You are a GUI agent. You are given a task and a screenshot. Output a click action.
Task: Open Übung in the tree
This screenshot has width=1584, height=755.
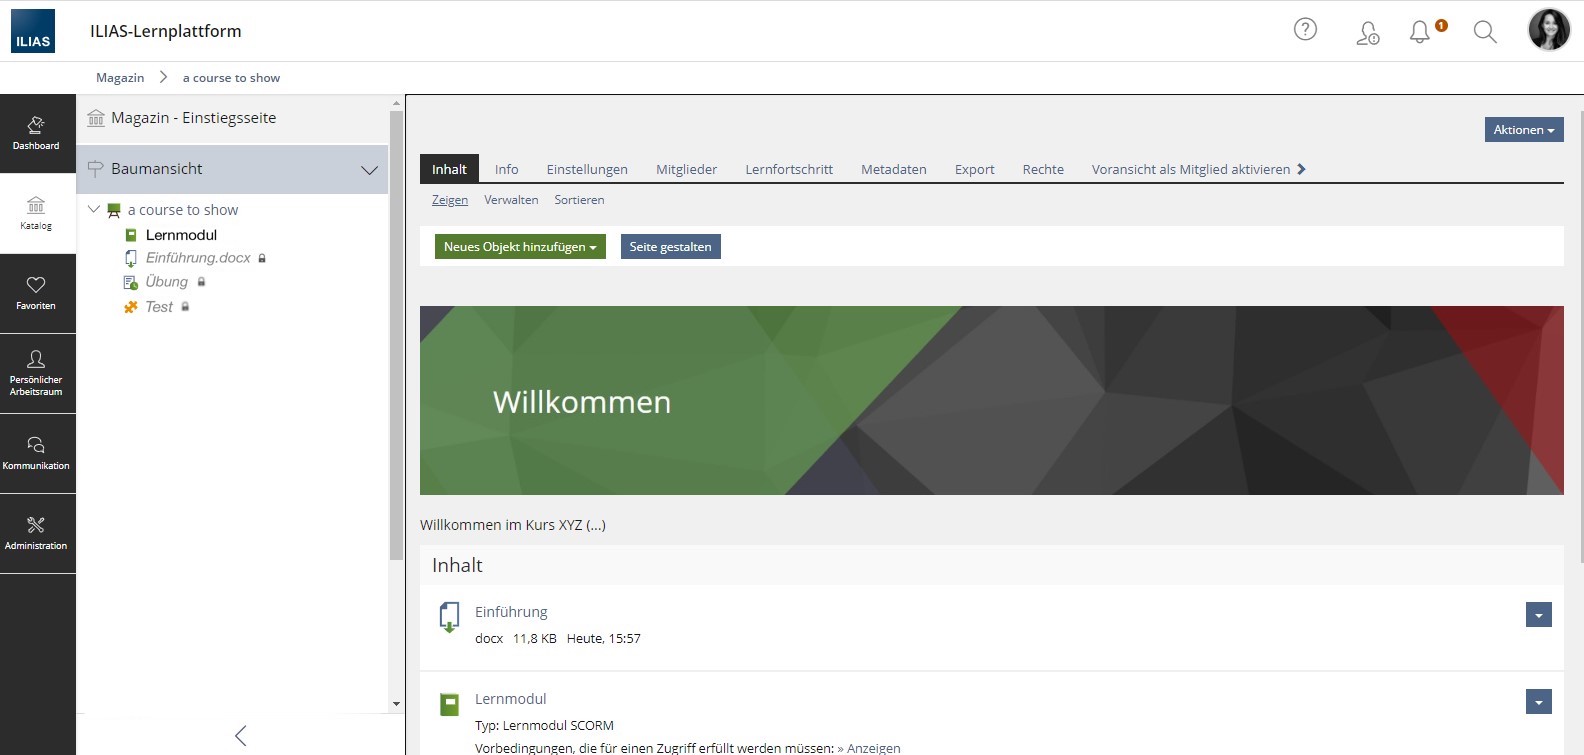coord(166,282)
